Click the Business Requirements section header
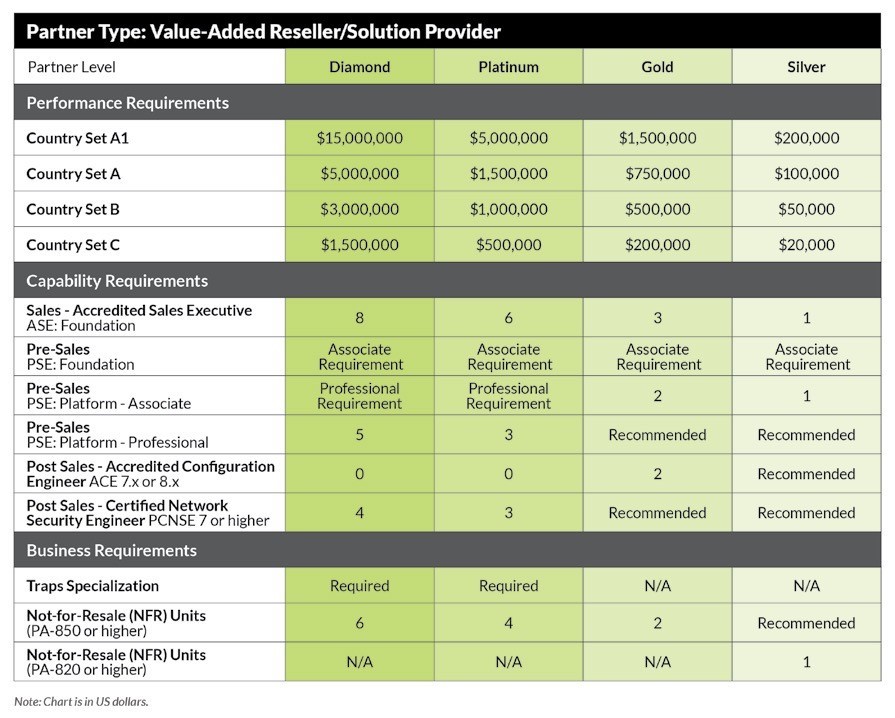895x718 pixels. (x=111, y=550)
